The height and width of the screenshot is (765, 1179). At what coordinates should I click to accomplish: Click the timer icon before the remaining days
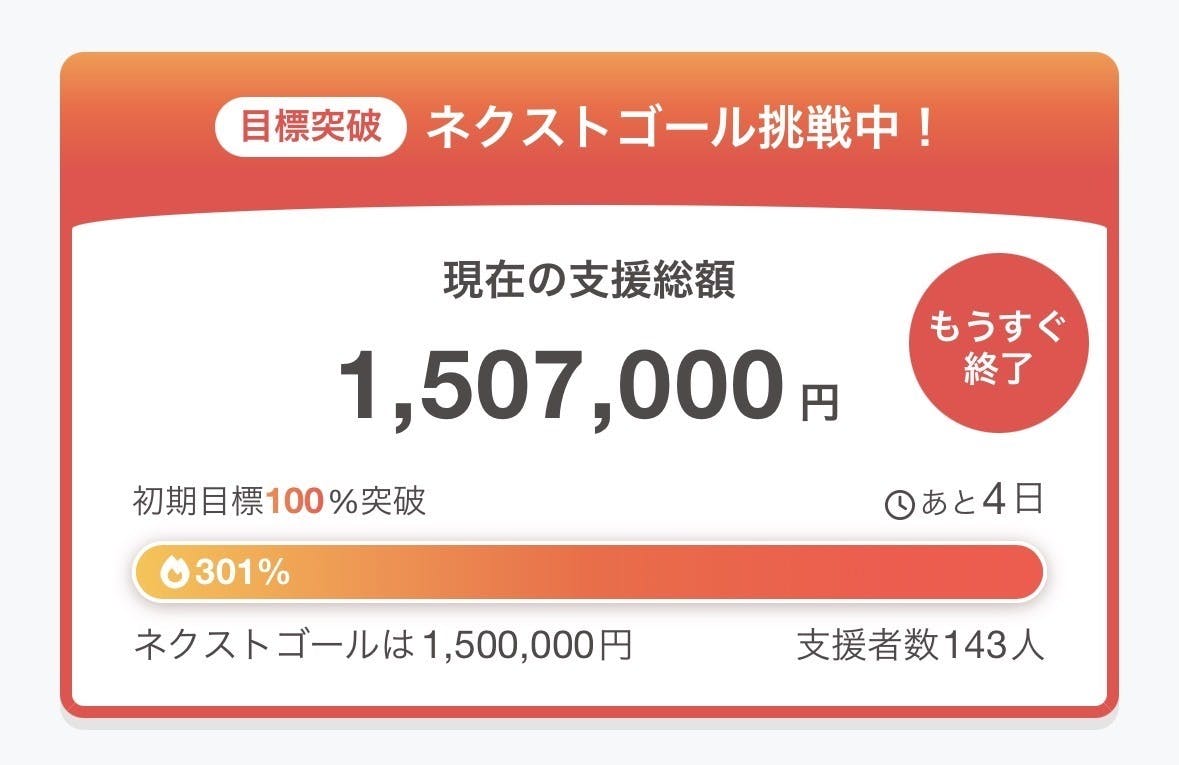900,504
